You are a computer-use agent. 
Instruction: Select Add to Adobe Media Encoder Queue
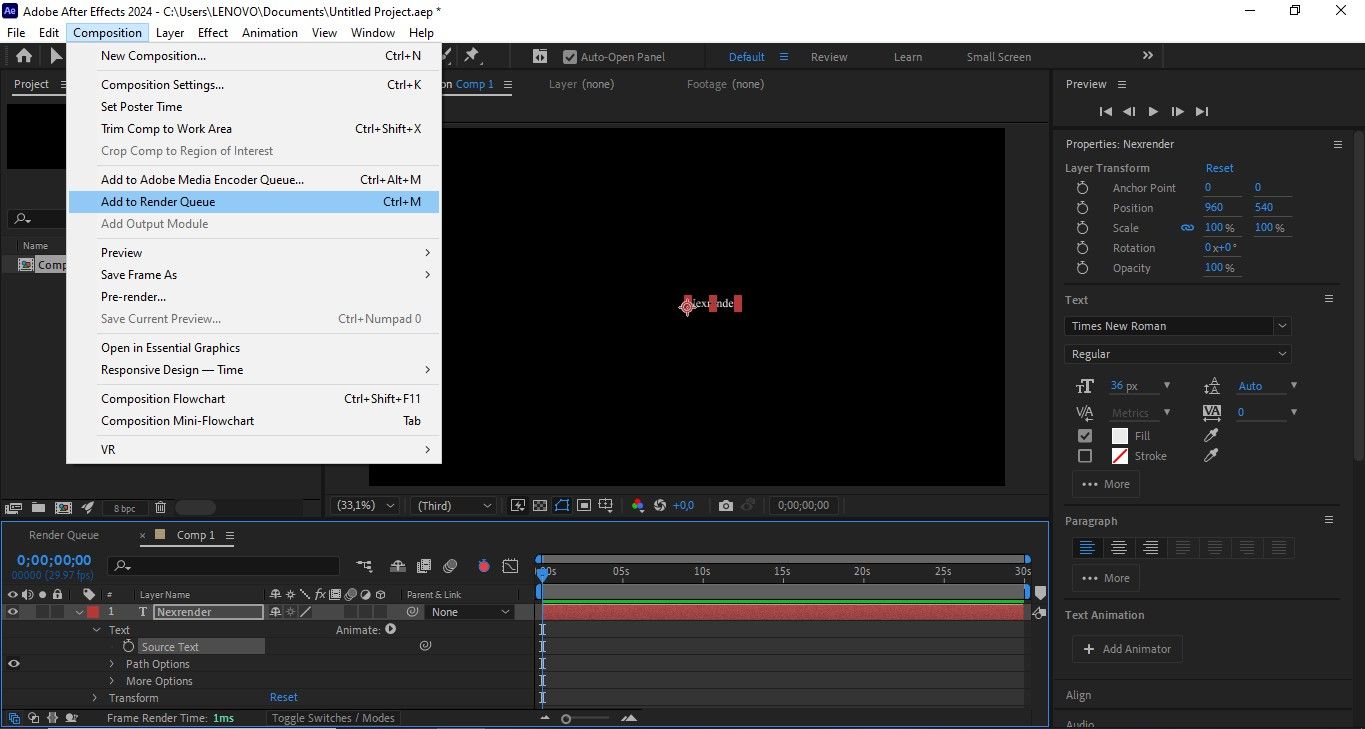202,179
